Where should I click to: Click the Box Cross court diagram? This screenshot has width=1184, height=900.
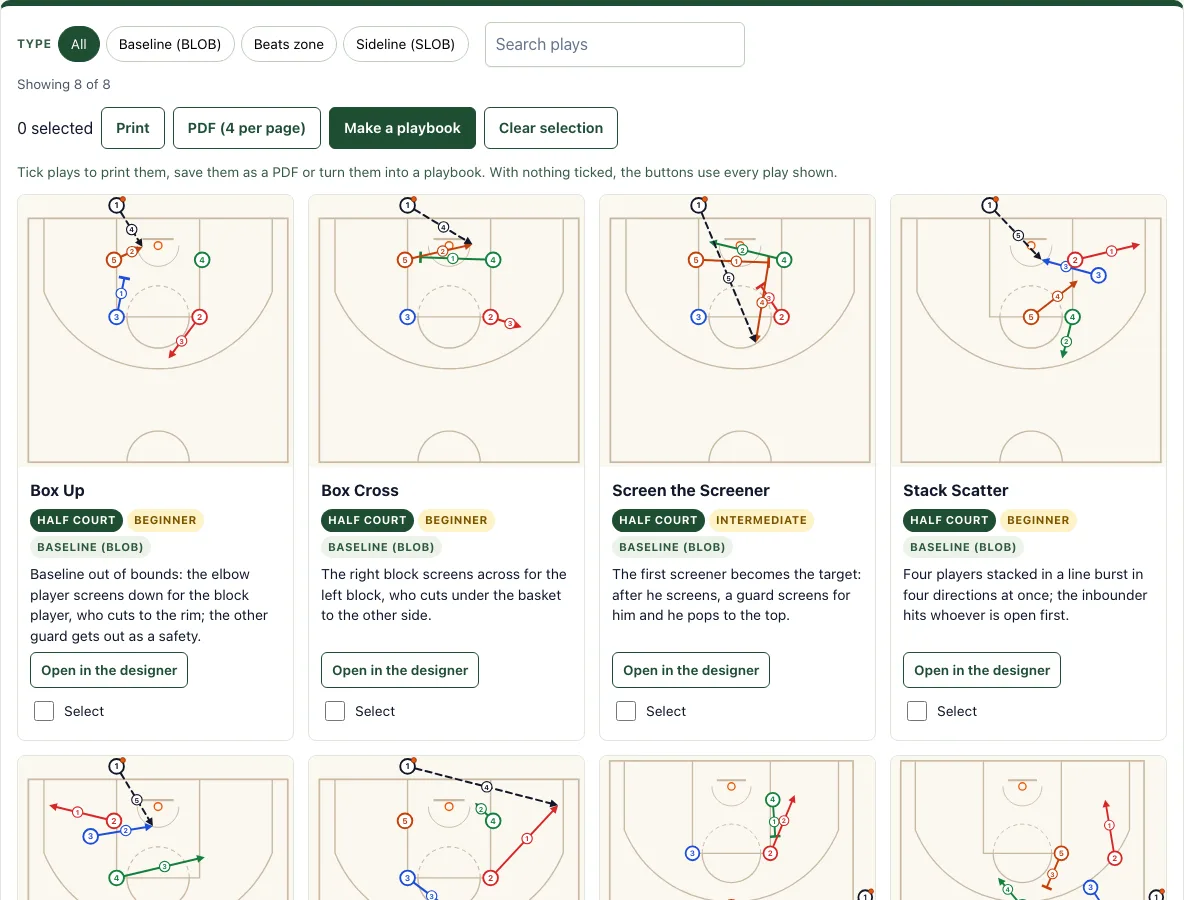(x=446, y=331)
